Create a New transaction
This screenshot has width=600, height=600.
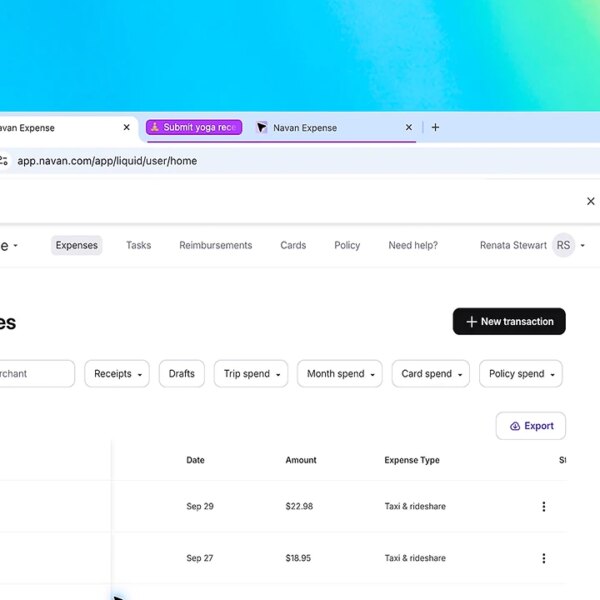coord(509,321)
